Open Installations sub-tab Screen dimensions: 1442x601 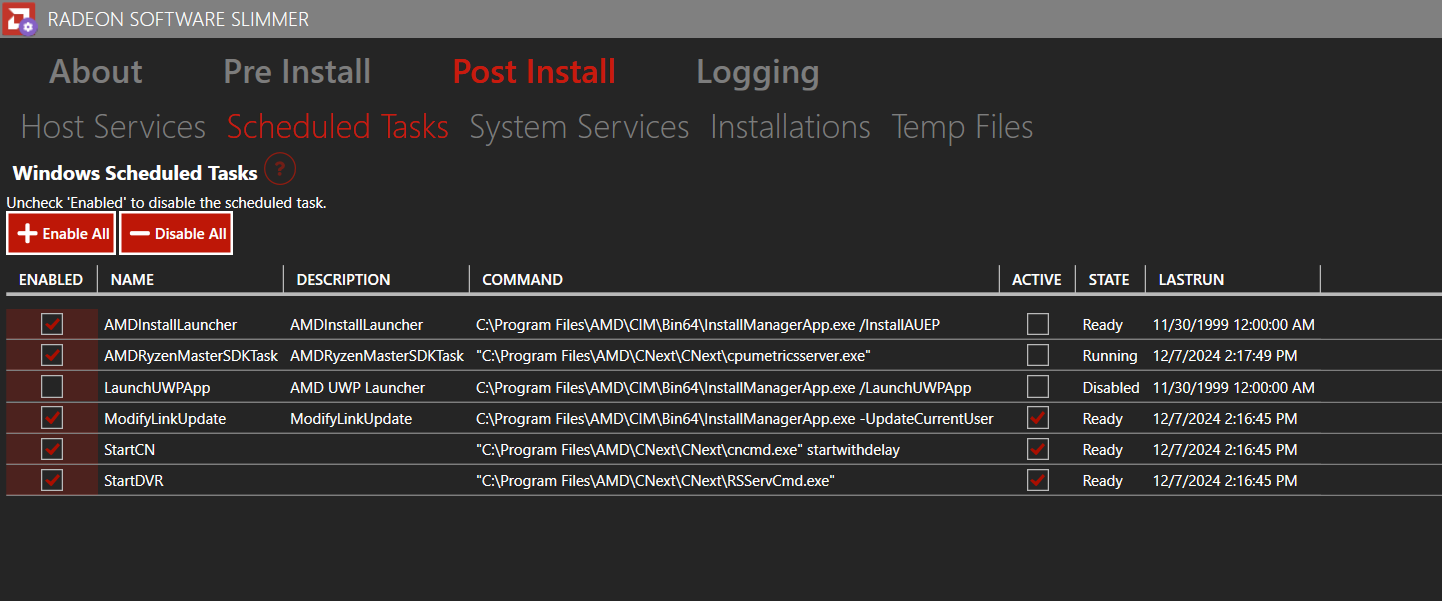pos(790,127)
